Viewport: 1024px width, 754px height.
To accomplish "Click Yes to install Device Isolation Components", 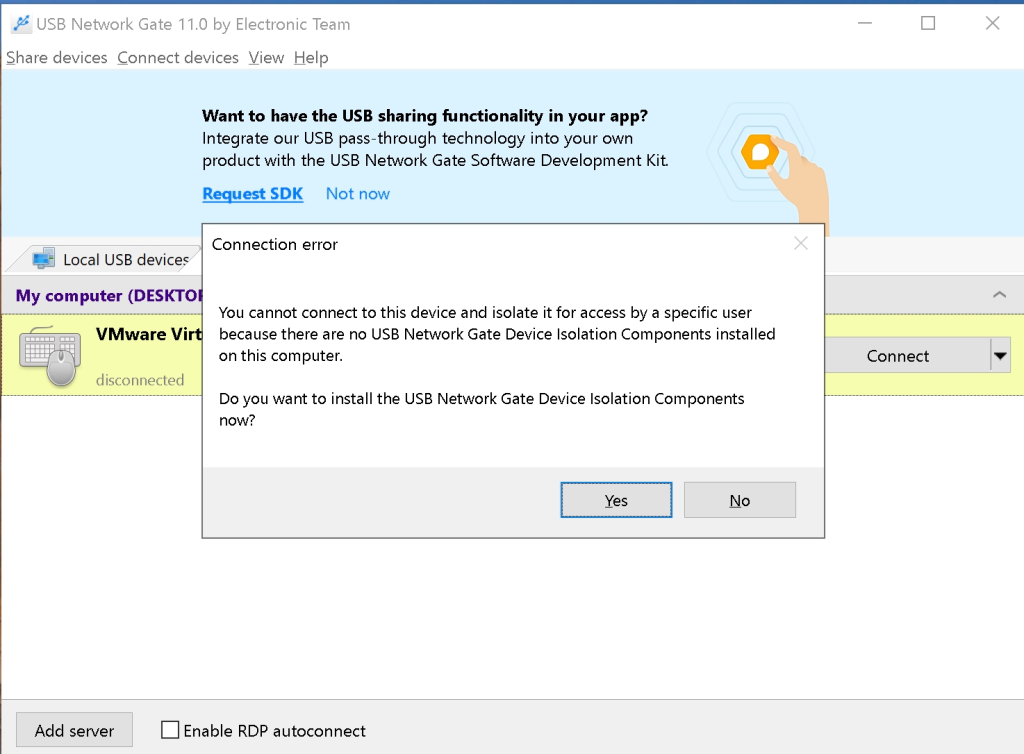I will click(x=616, y=500).
